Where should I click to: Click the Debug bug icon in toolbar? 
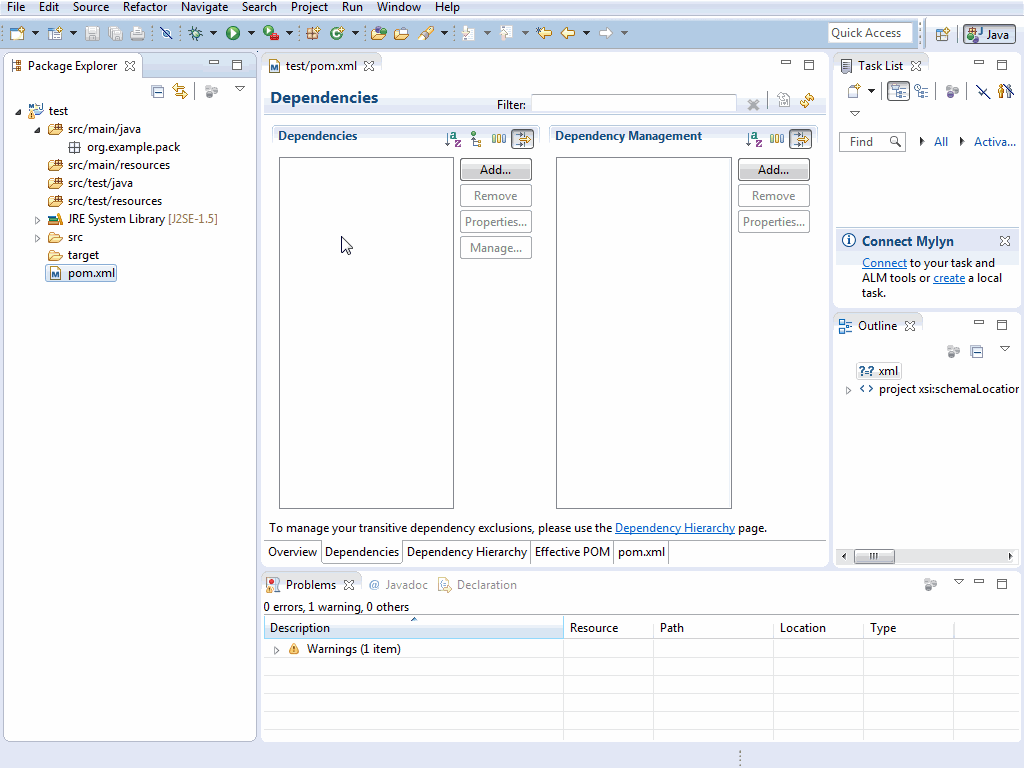pos(196,33)
